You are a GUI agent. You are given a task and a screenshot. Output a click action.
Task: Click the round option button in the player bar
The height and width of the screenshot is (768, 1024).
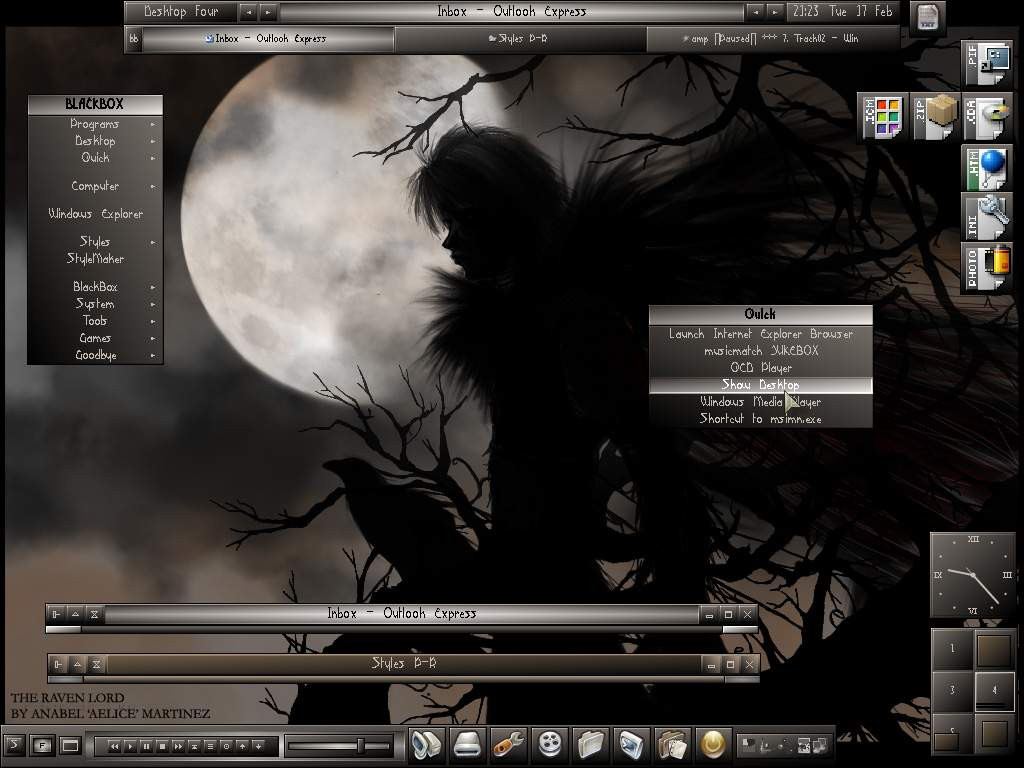click(227, 746)
